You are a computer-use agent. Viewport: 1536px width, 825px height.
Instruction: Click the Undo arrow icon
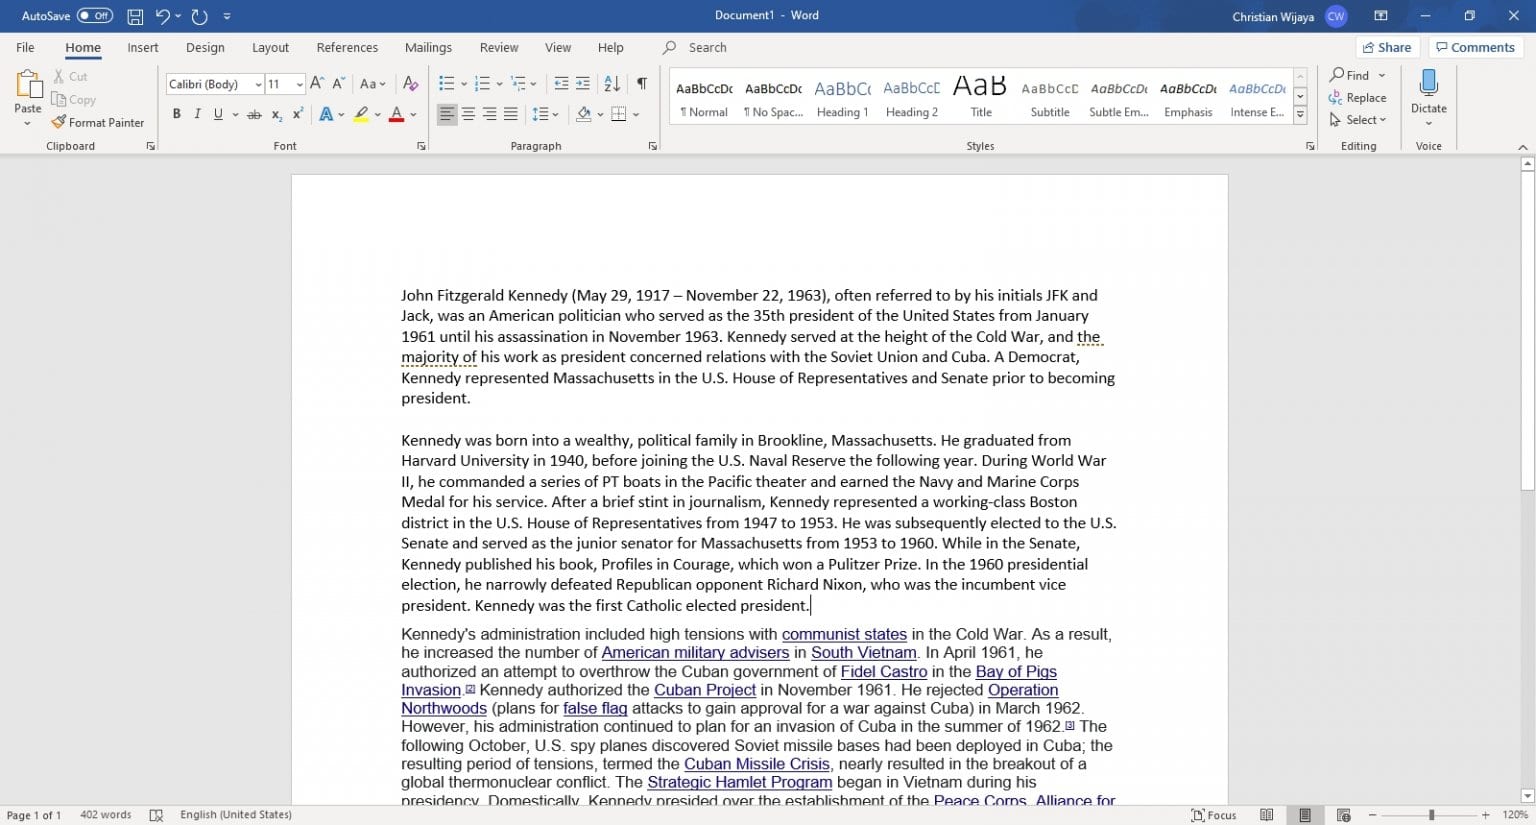[162, 16]
